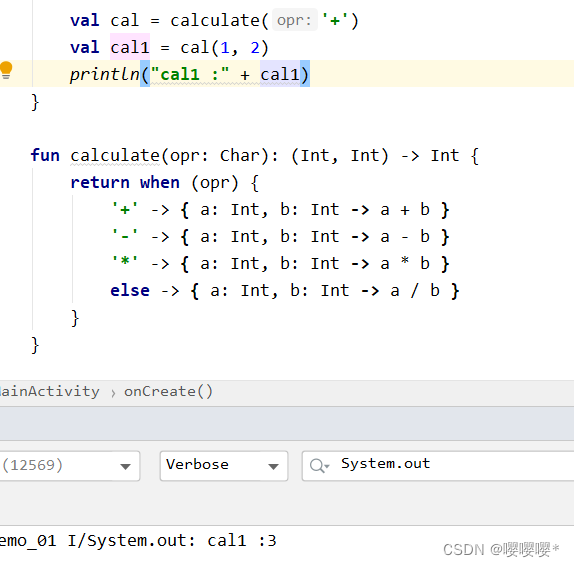The width and height of the screenshot is (574, 567).
Task: Click the println call in highlighted line
Action: click(105, 75)
